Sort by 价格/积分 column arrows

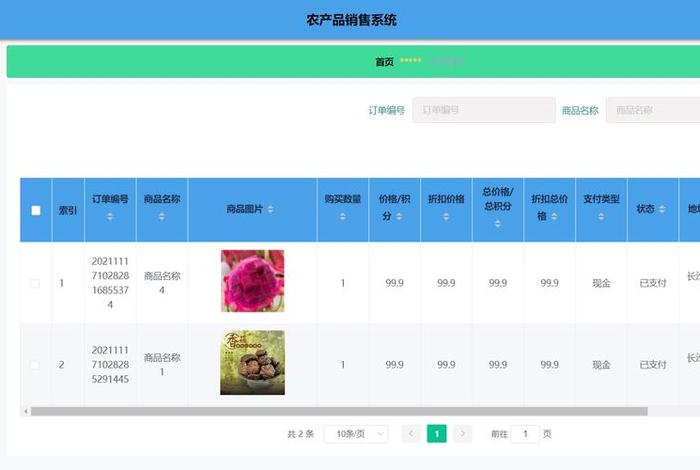(x=399, y=216)
